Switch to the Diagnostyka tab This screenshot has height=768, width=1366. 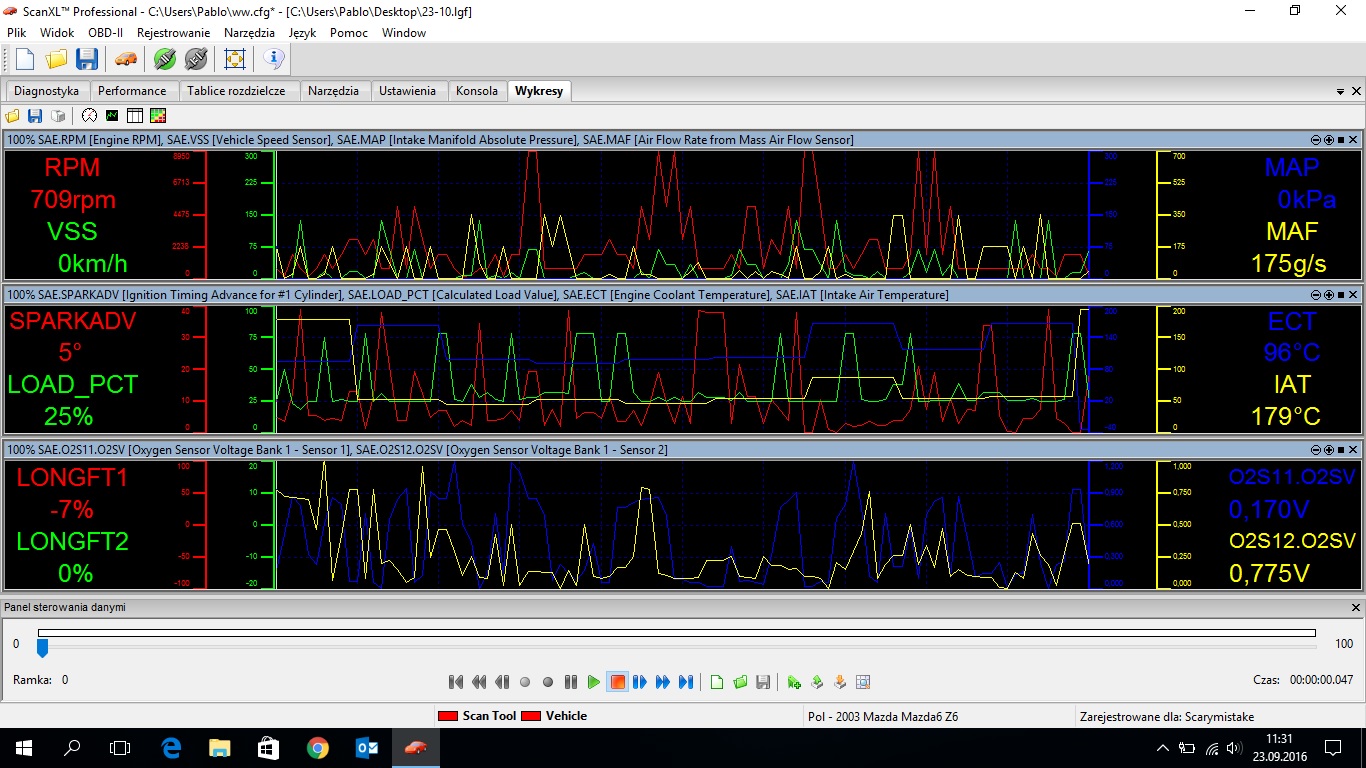click(46, 91)
